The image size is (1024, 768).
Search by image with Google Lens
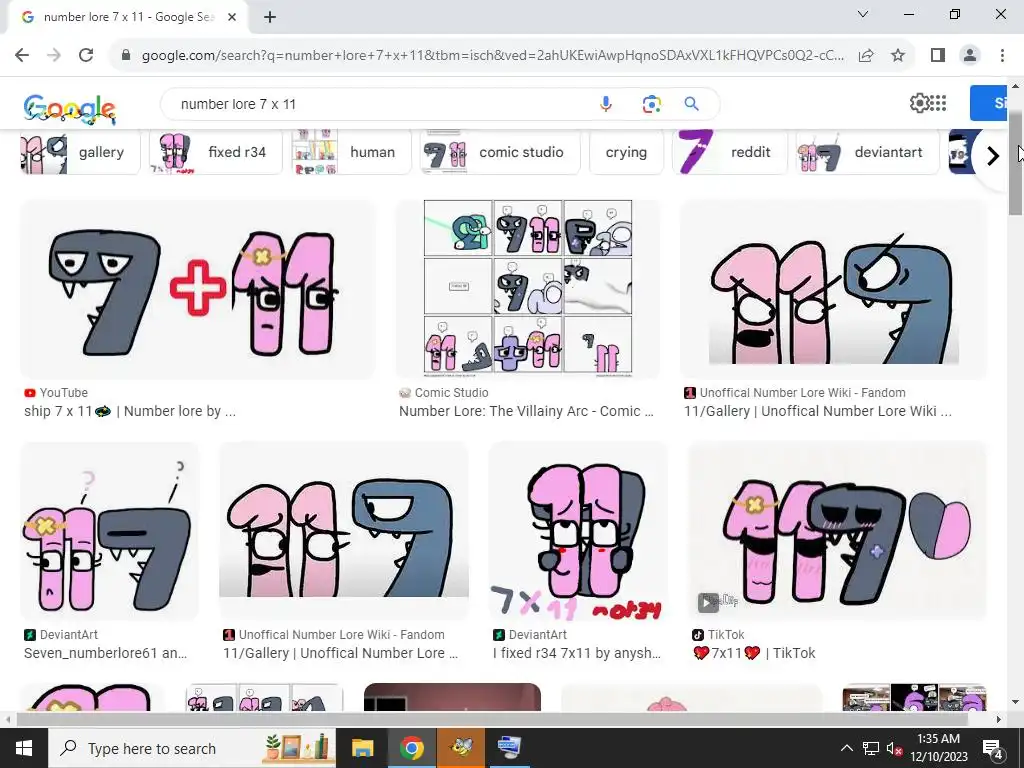(651, 104)
